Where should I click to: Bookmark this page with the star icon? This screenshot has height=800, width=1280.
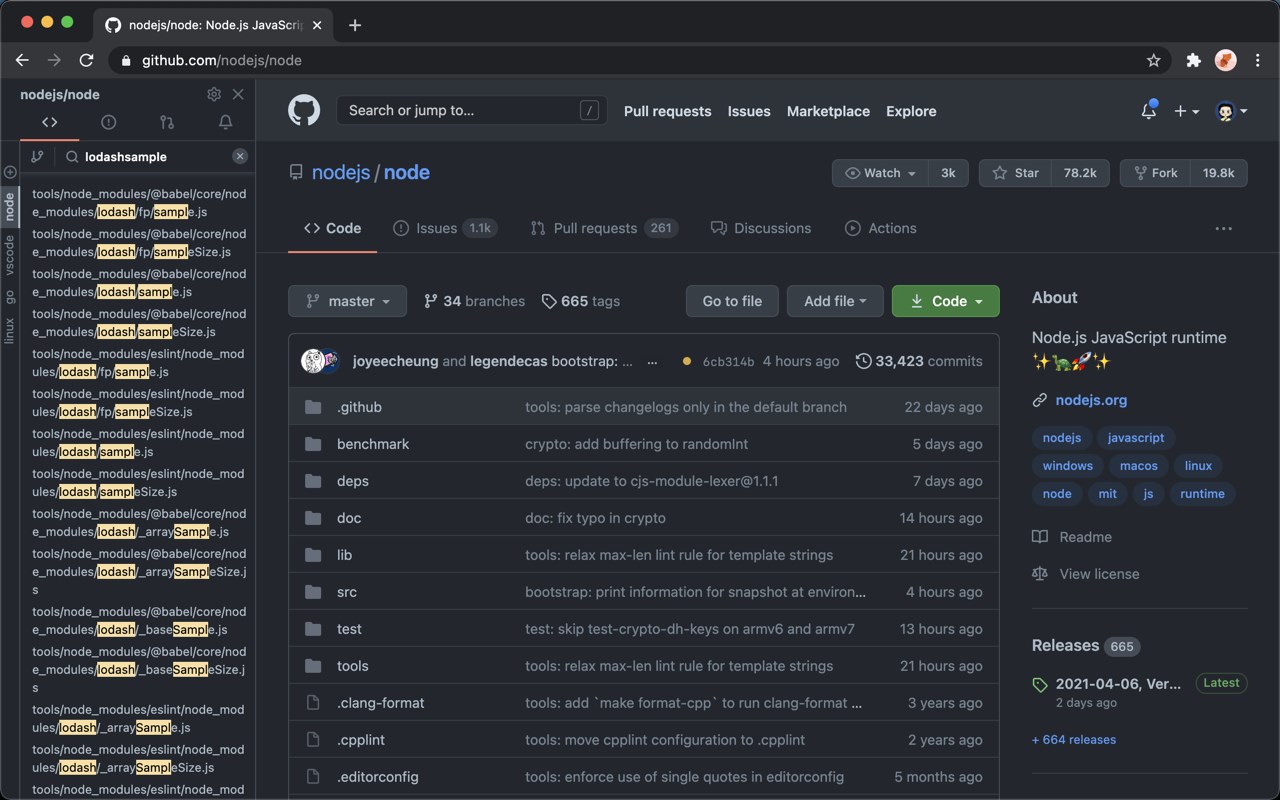point(1153,60)
